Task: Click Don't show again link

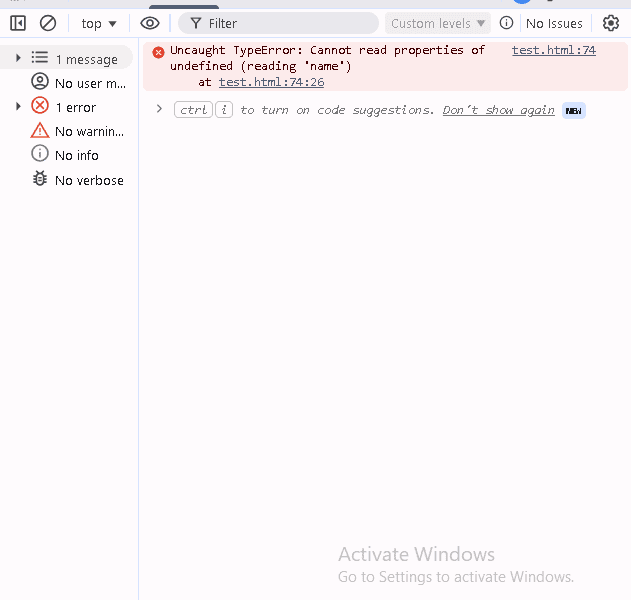Action: pos(498,110)
